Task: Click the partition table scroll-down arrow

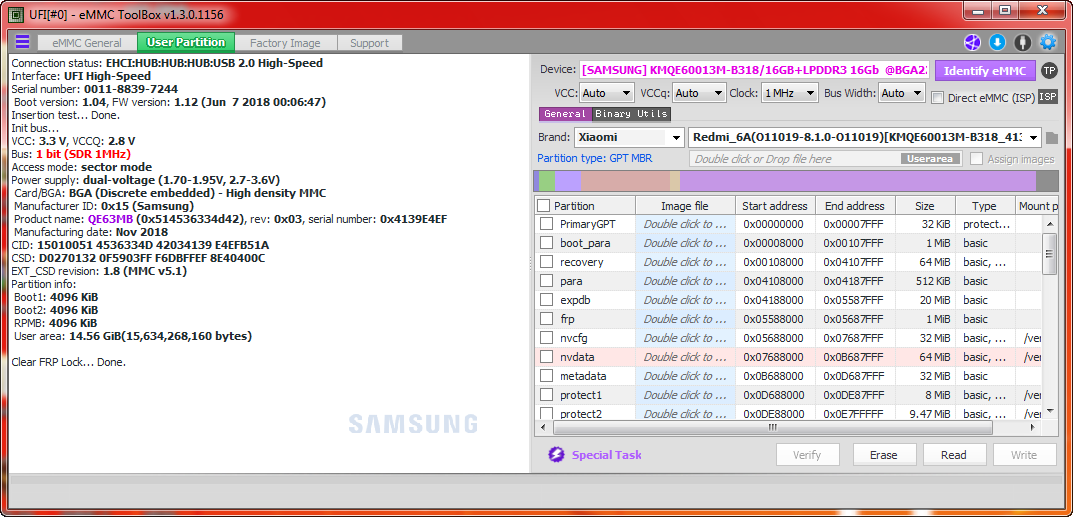Action: pos(1050,412)
